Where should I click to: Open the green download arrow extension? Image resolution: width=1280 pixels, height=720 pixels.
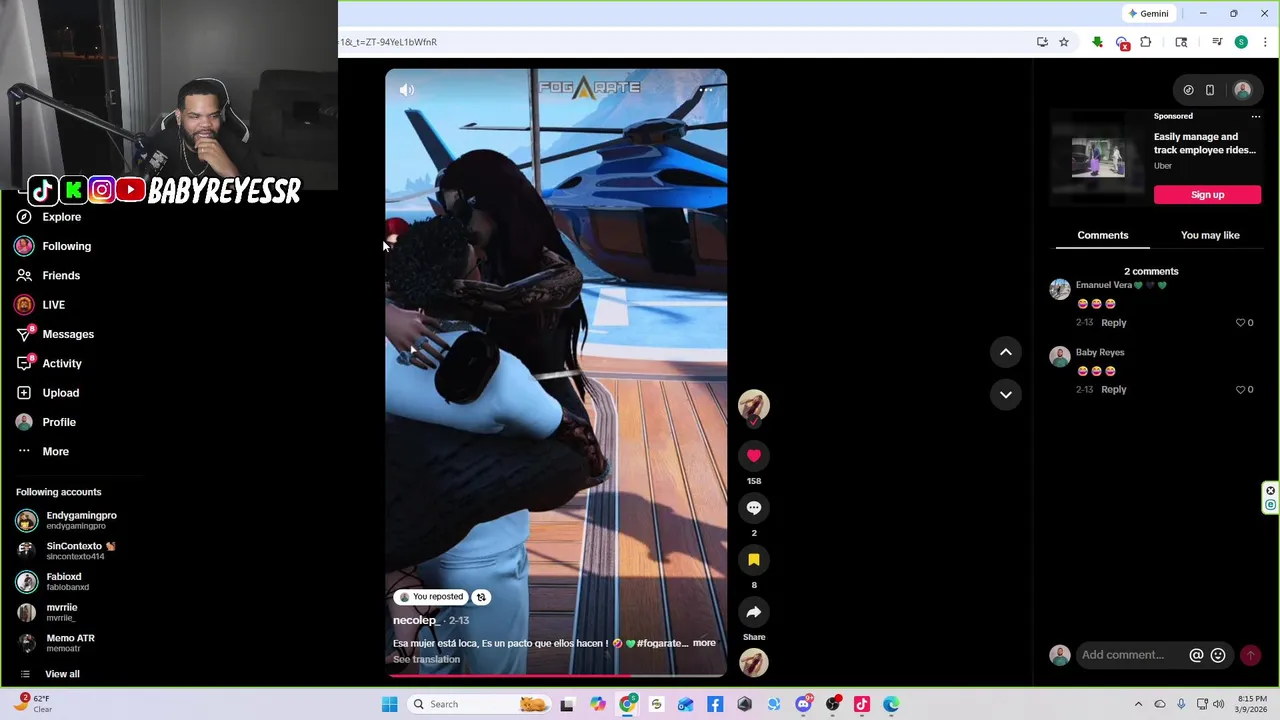(1097, 42)
